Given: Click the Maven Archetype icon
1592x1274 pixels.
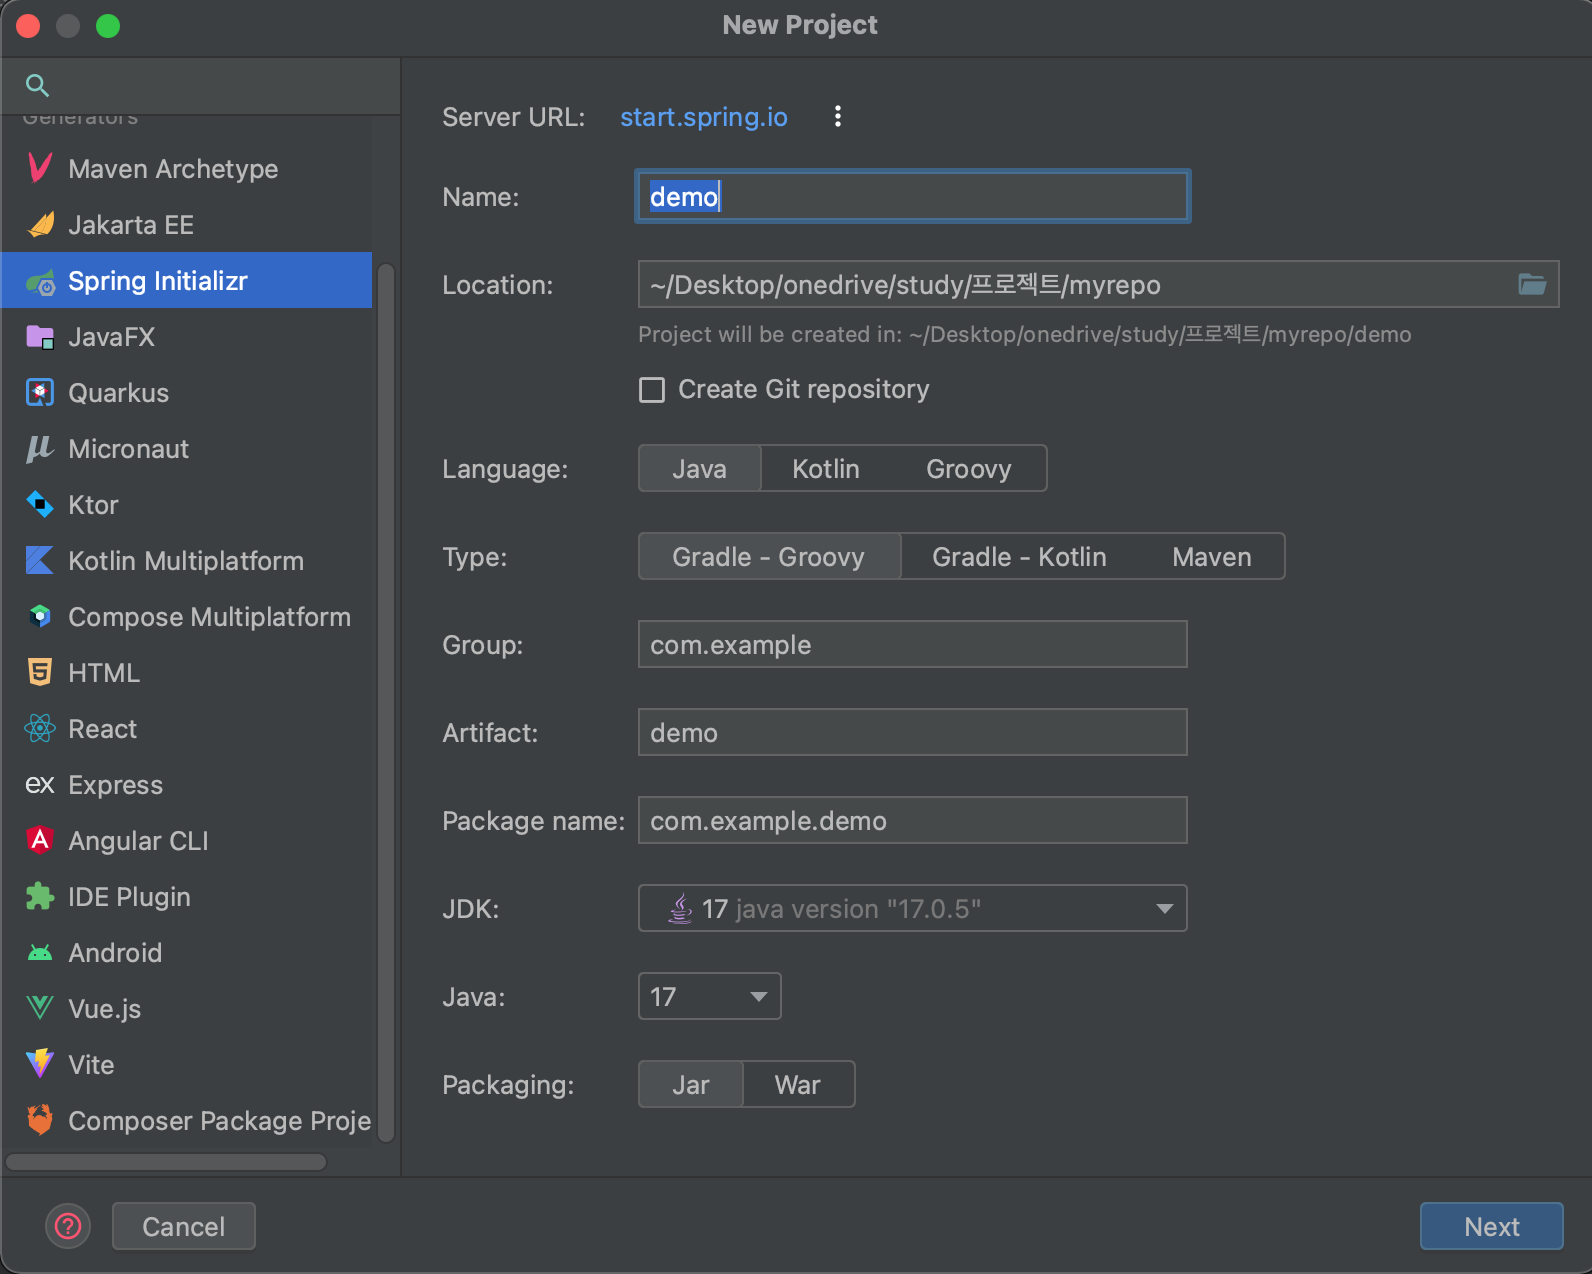Looking at the screenshot, I should (40, 168).
